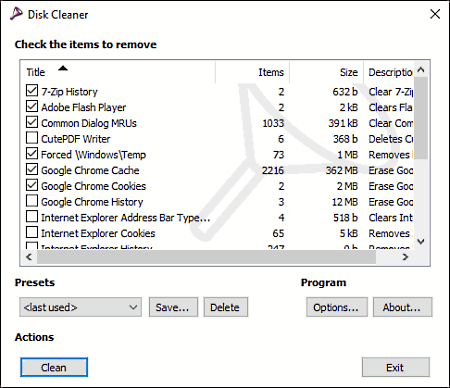This screenshot has height=388, width=450.
Task: Select the Google Chrome Cache row
Action: coord(219,170)
